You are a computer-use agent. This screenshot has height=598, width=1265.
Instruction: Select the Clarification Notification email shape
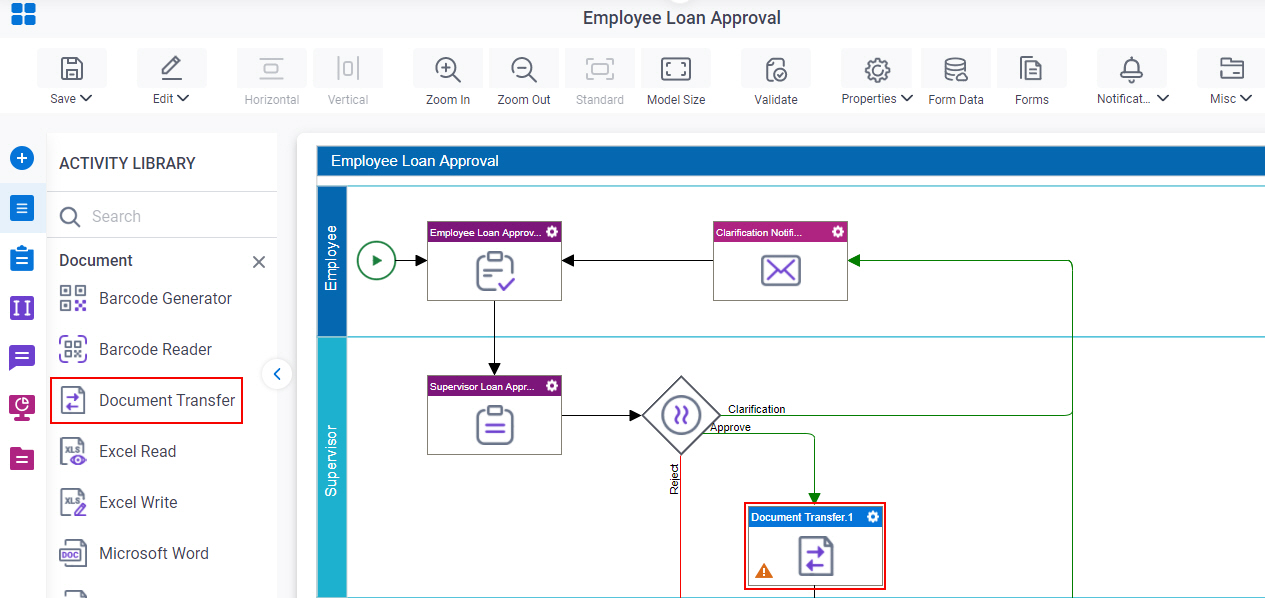pos(780,261)
